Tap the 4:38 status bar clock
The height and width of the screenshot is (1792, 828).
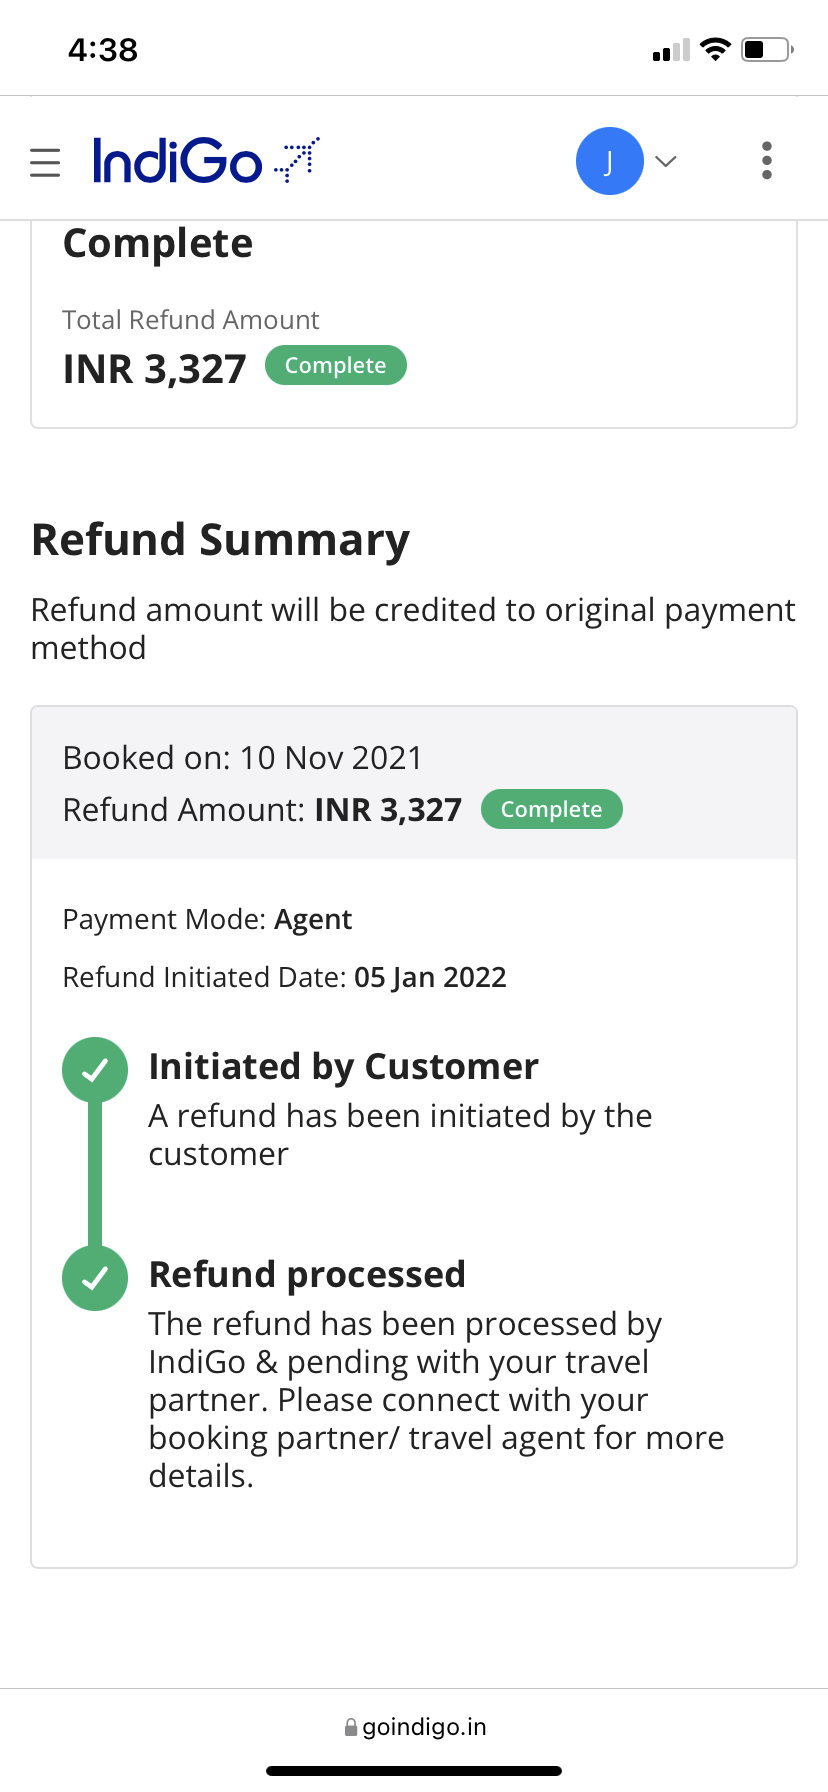click(x=103, y=50)
